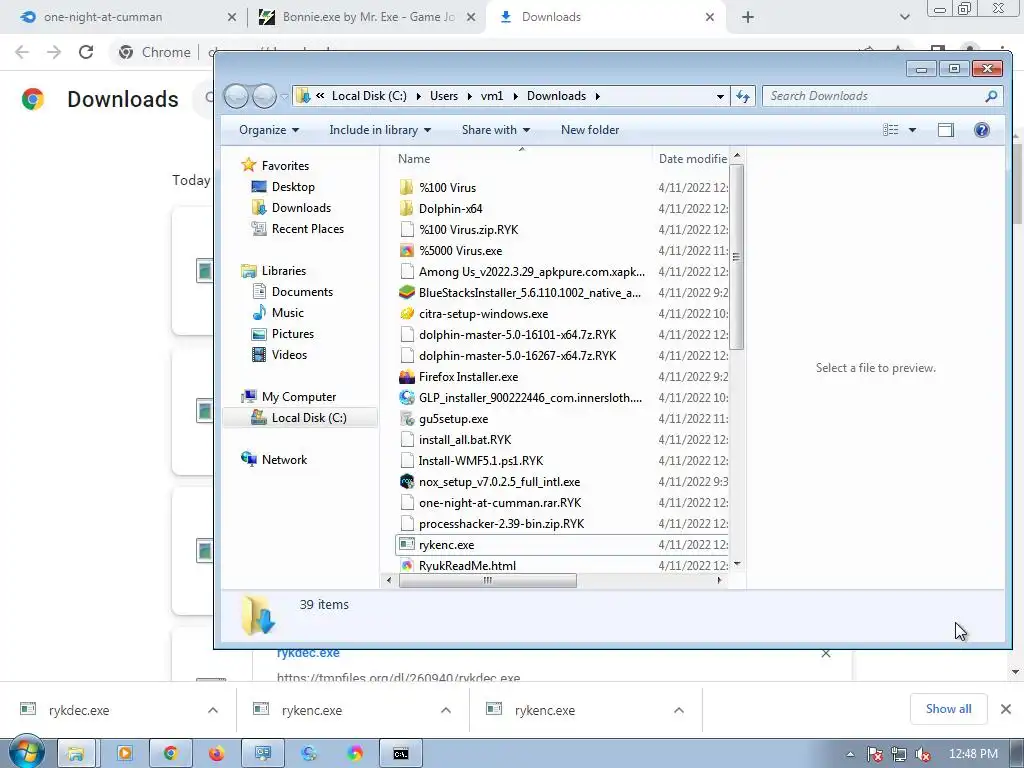Screen dimensions: 1024x768
Task: Select the nox_setup_v7.0.2.5 file icon
Action: 406,482
